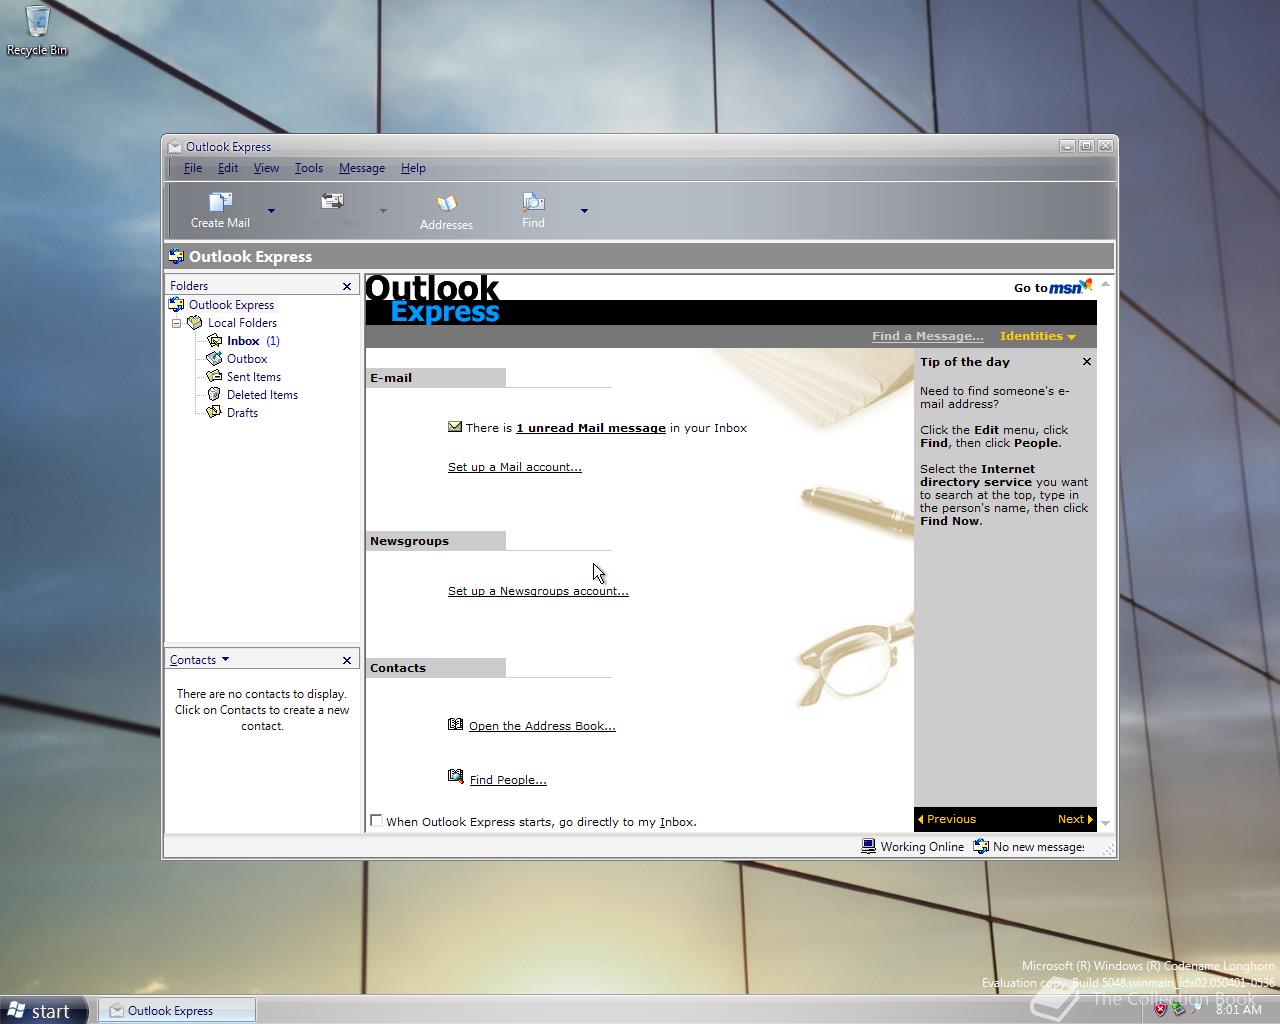Open the Addresses book toolbar icon
The height and width of the screenshot is (1024, 1280).
[446, 204]
